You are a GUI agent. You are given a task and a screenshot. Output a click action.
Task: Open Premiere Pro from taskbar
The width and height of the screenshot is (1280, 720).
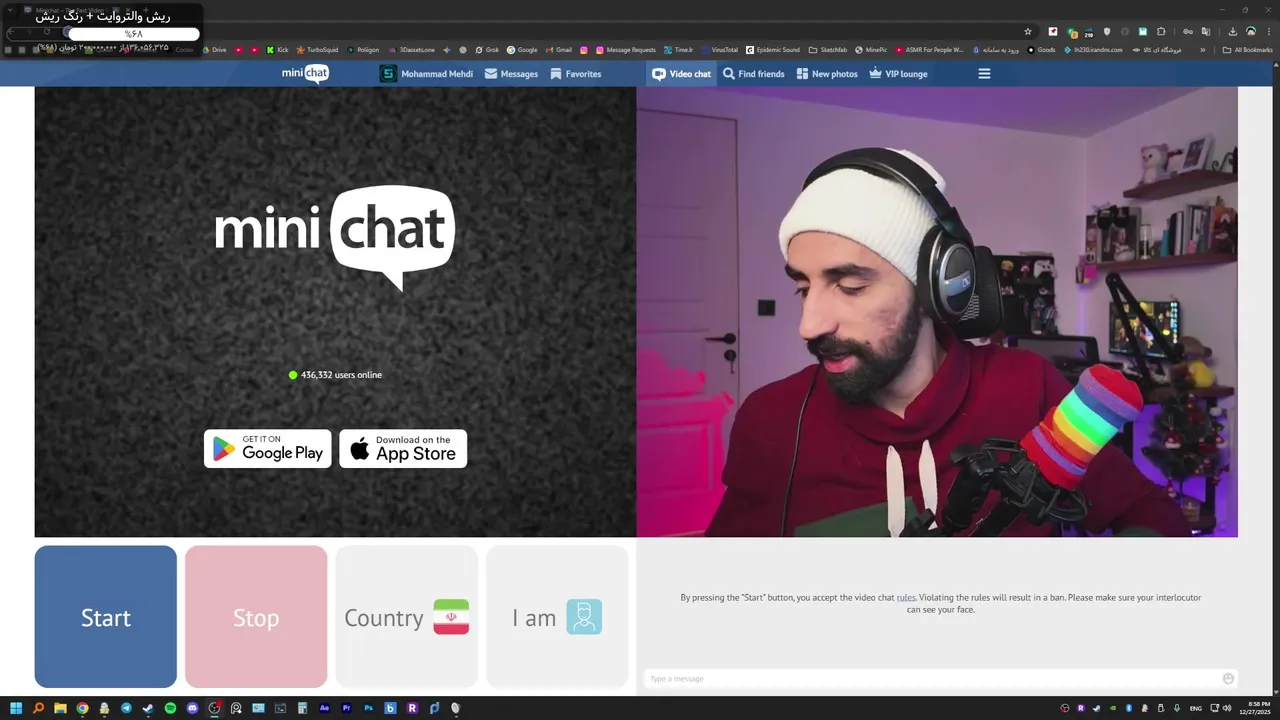346,708
